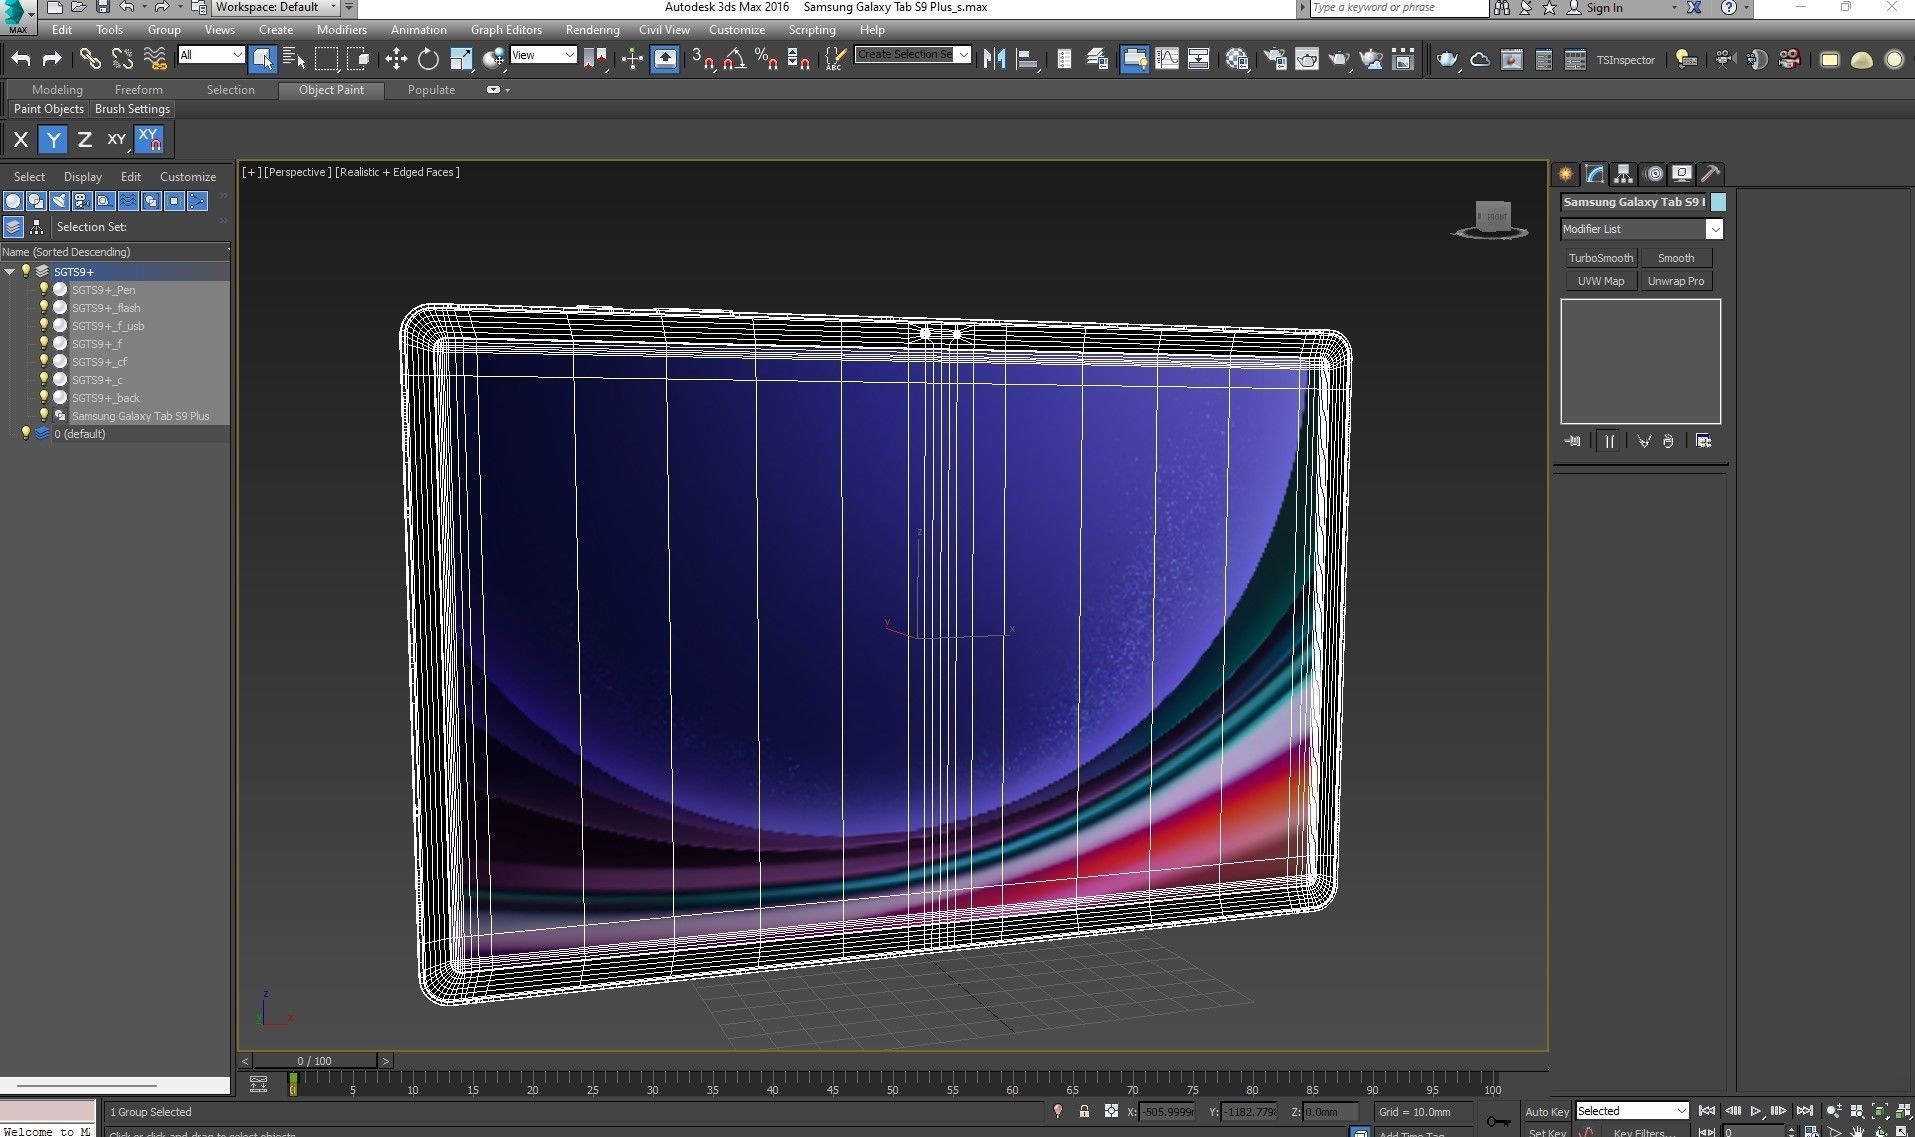This screenshot has width=1915, height=1137.
Task: Open the Brush Settings panel button
Action: pos(132,109)
